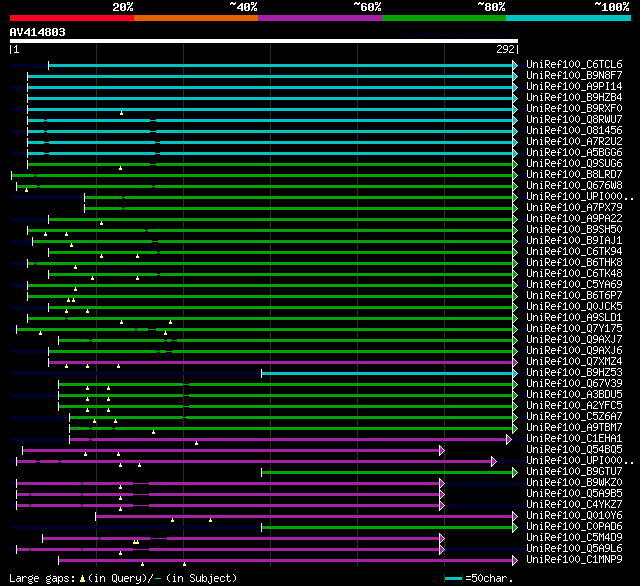
Task: Select the UniRef100_C1EHA1 label
Action: click(x=574, y=439)
